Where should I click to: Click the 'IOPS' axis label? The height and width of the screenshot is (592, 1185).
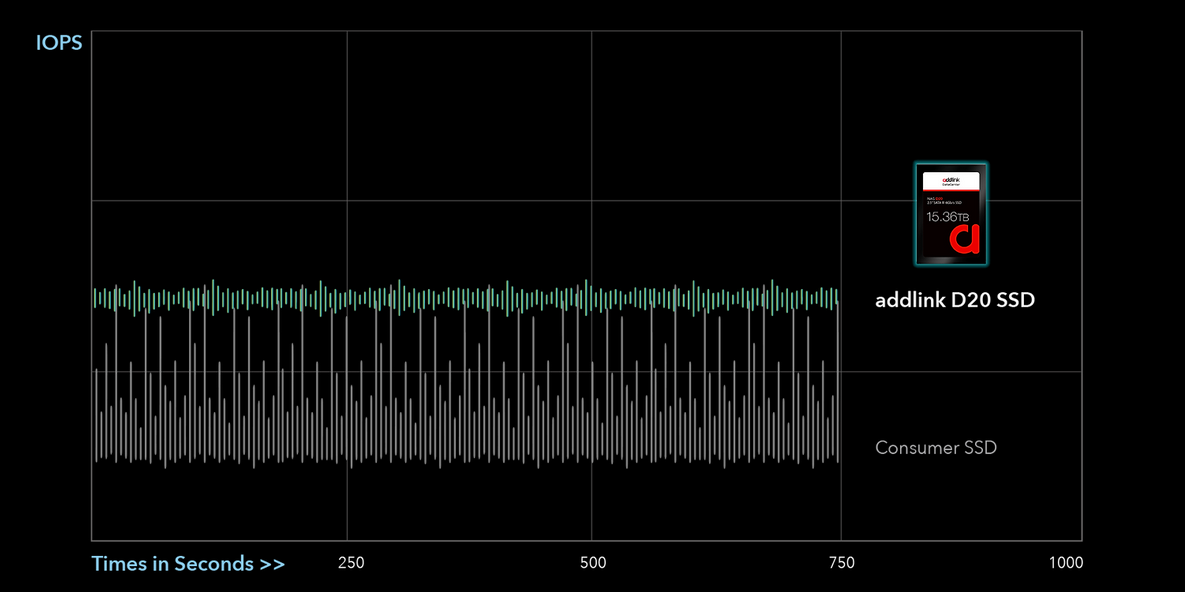pyautogui.click(x=59, y=42)
